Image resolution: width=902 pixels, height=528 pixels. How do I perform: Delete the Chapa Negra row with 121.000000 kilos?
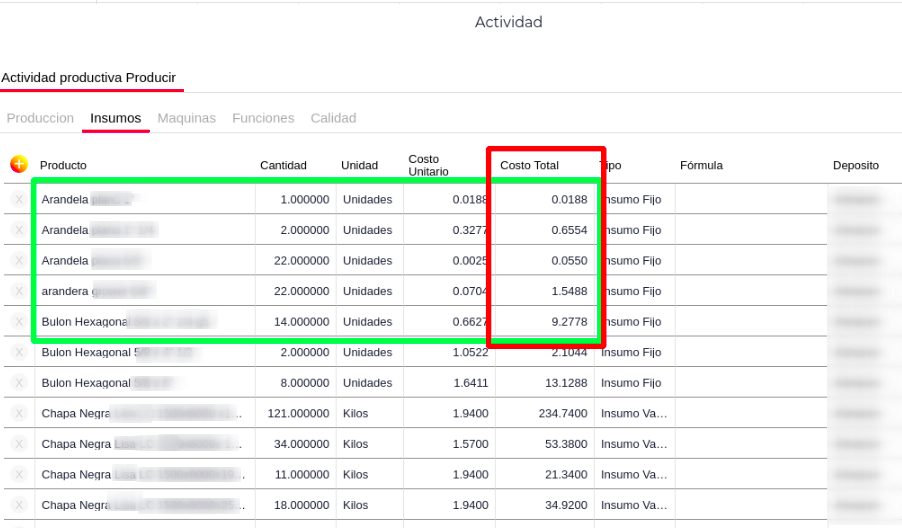[18, 413]
